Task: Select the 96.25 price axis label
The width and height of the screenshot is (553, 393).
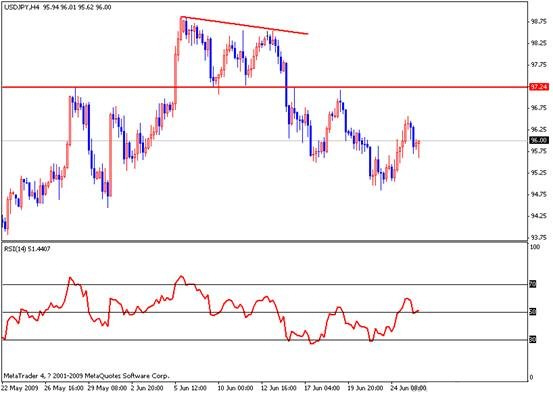Action: [539, 129]
